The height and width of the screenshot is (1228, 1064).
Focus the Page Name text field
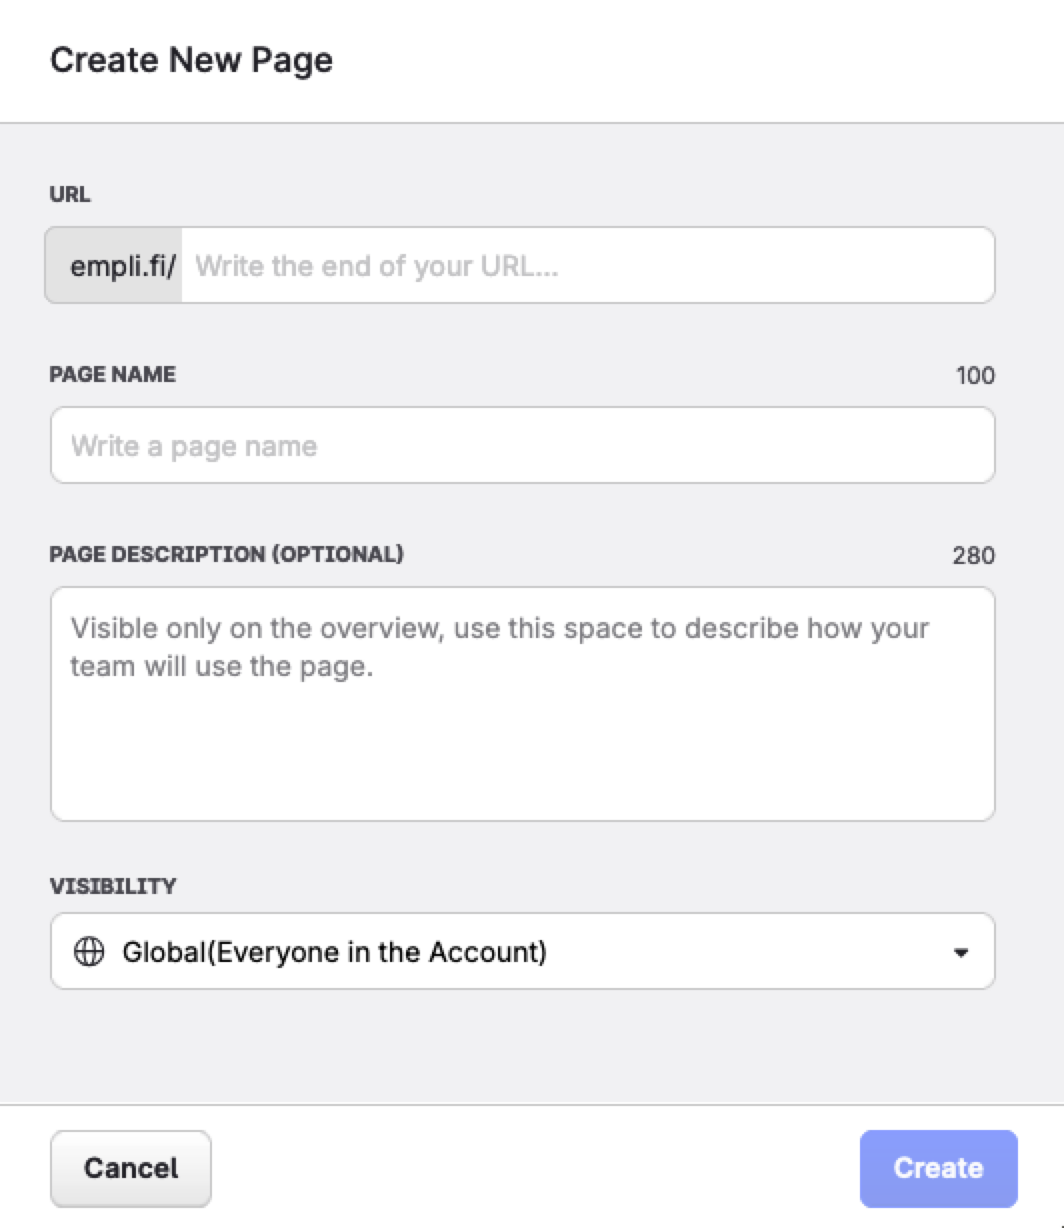coord(522,446)
